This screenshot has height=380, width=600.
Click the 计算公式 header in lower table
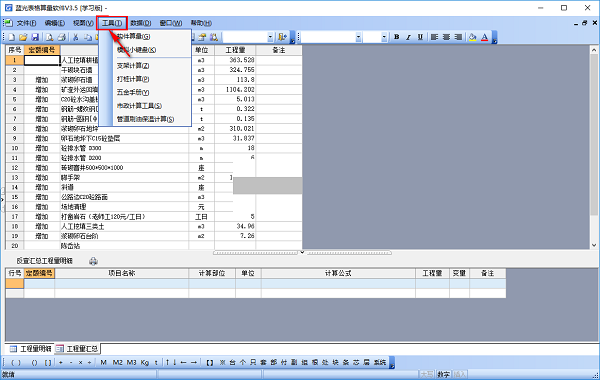click(338, 273)
